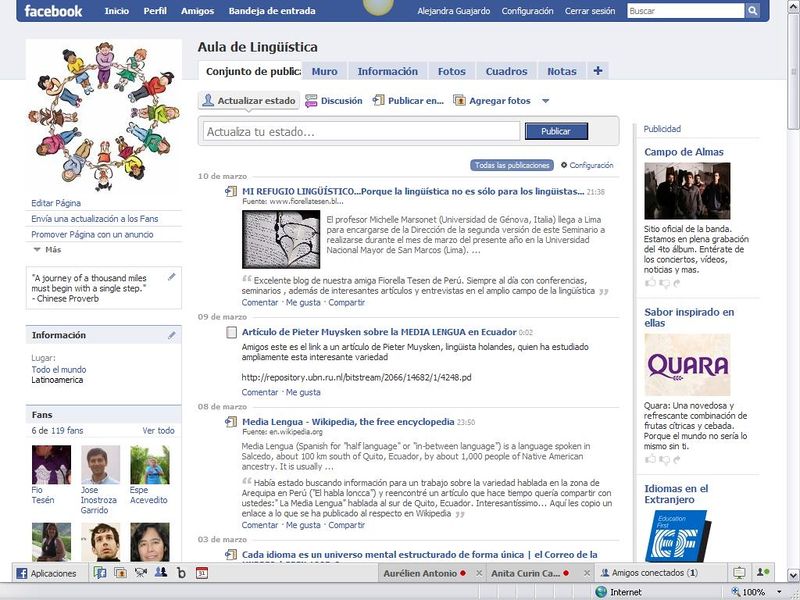Click Ver todo in Fans box
The height and width of the screenshot is (600, 800).
click(x=158, y=430)
